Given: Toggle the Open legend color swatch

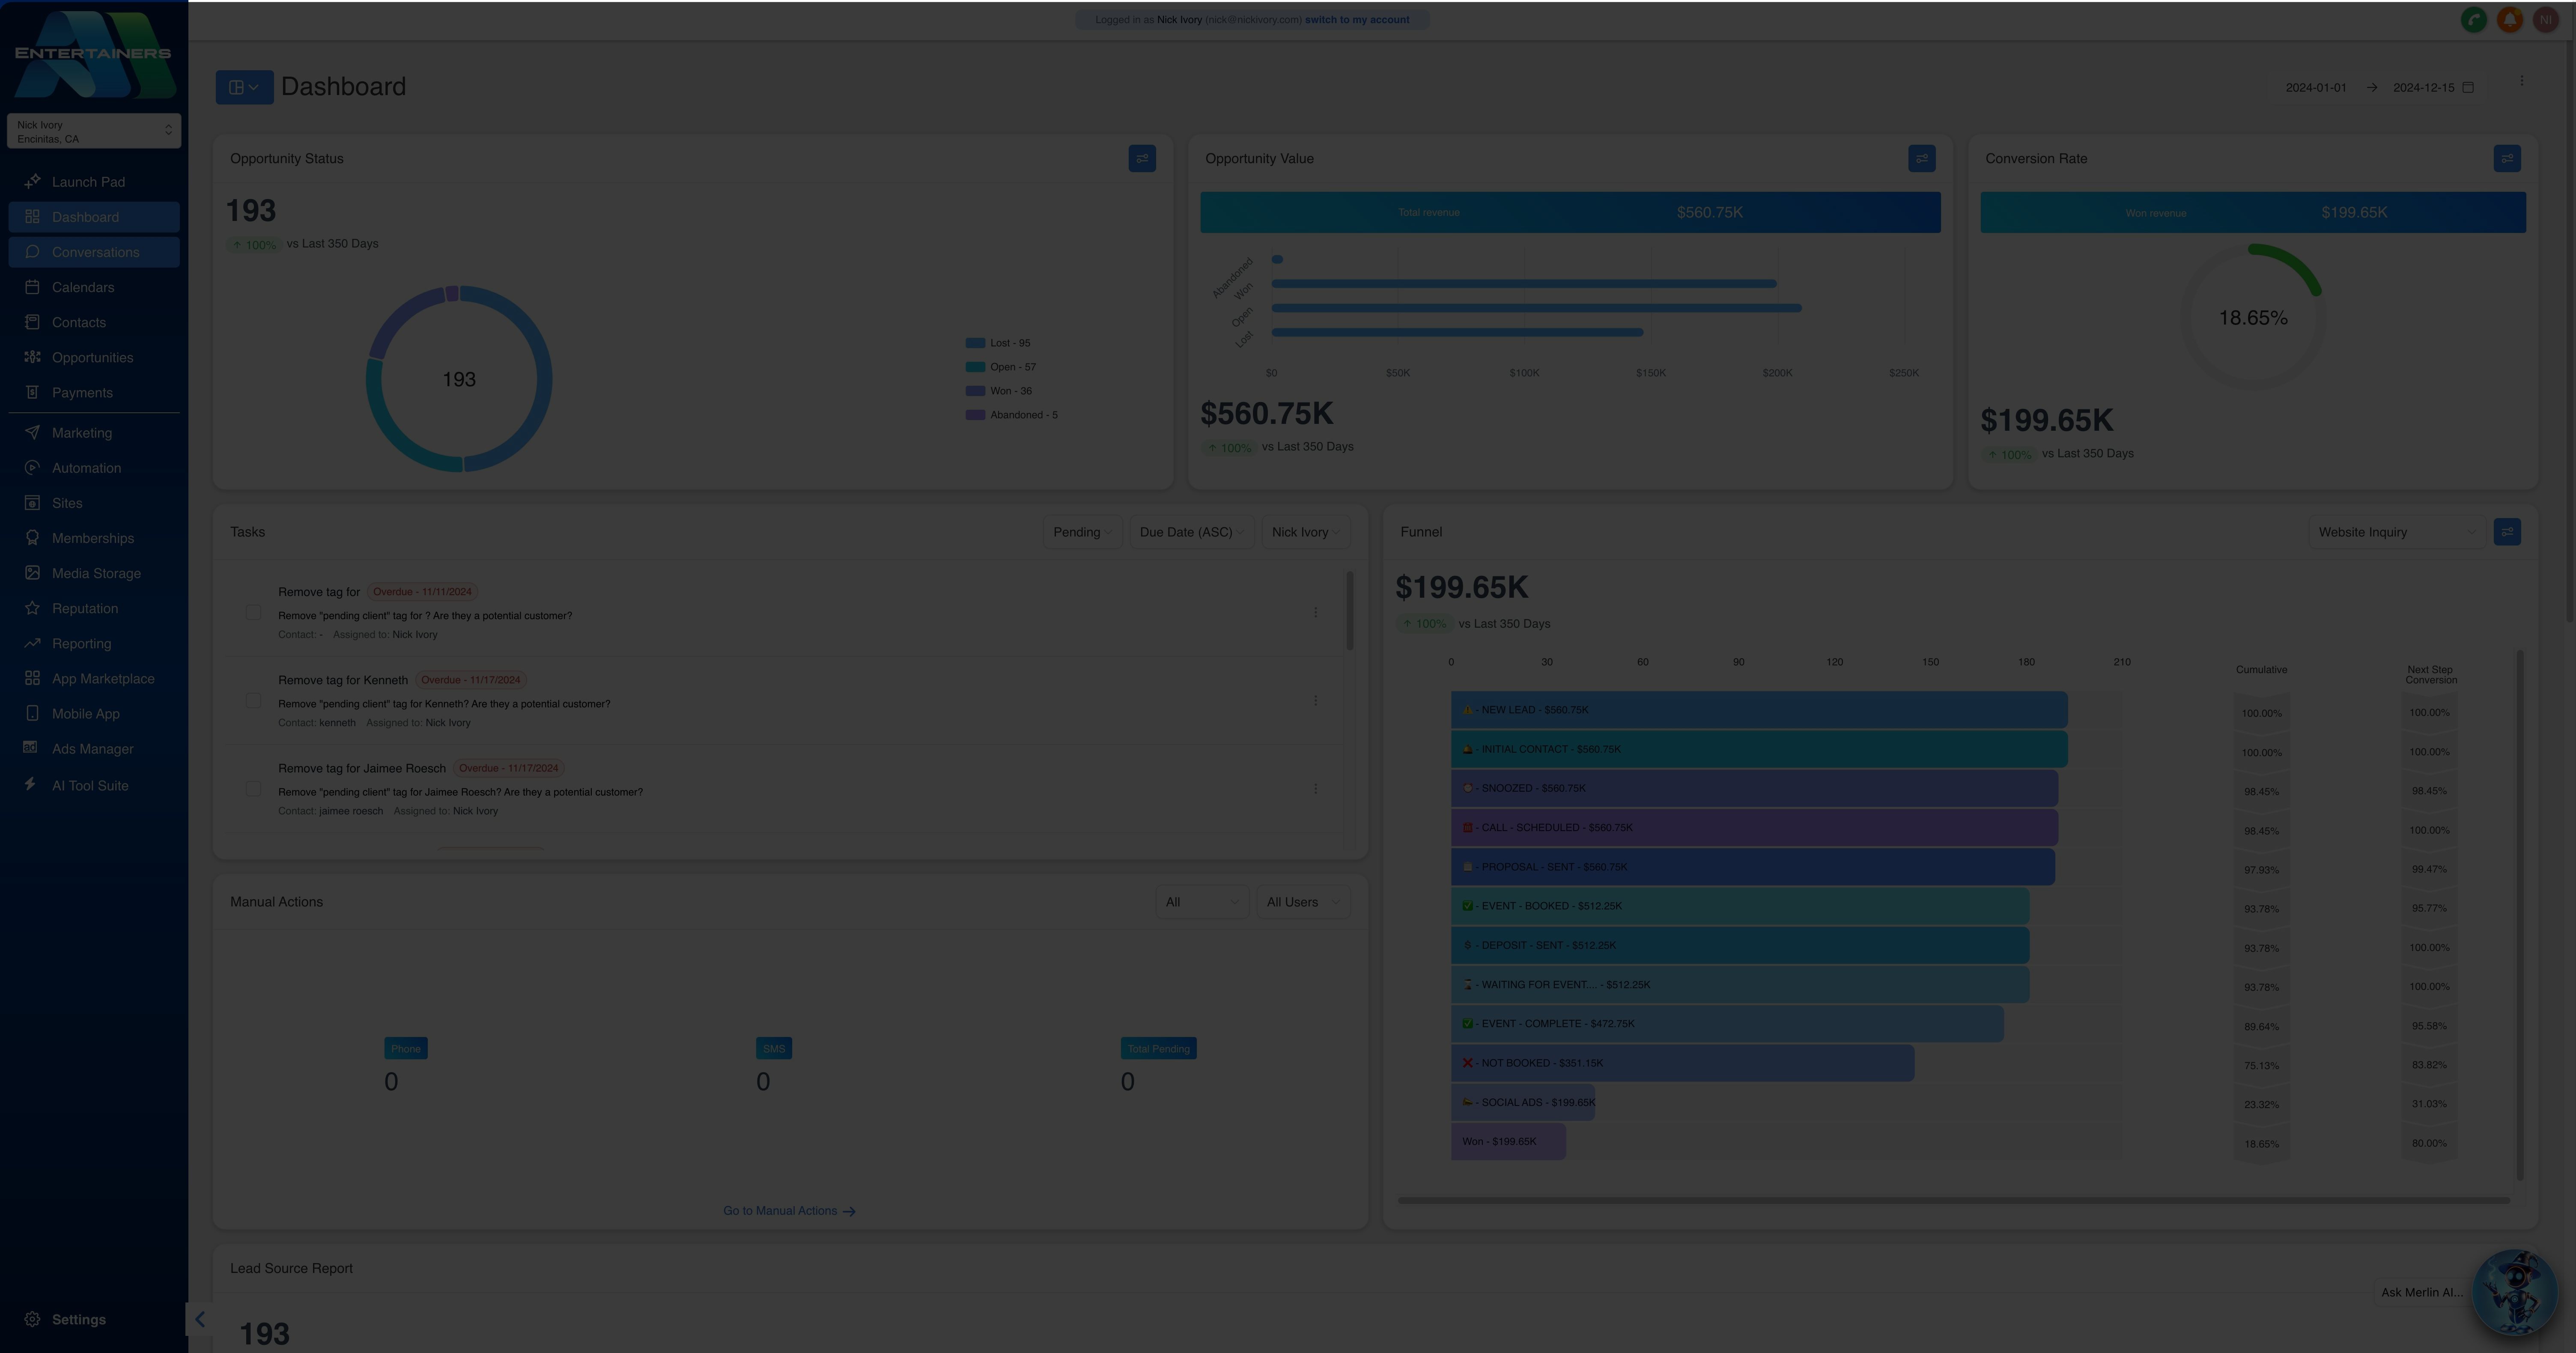Looking at the screenshot, I should tap(975, 367).
